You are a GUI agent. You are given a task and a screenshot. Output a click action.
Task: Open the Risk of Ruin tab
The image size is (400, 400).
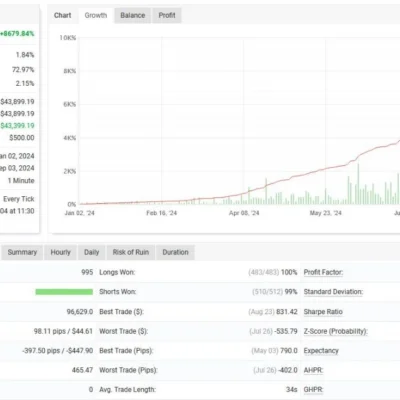click(131, 252)
